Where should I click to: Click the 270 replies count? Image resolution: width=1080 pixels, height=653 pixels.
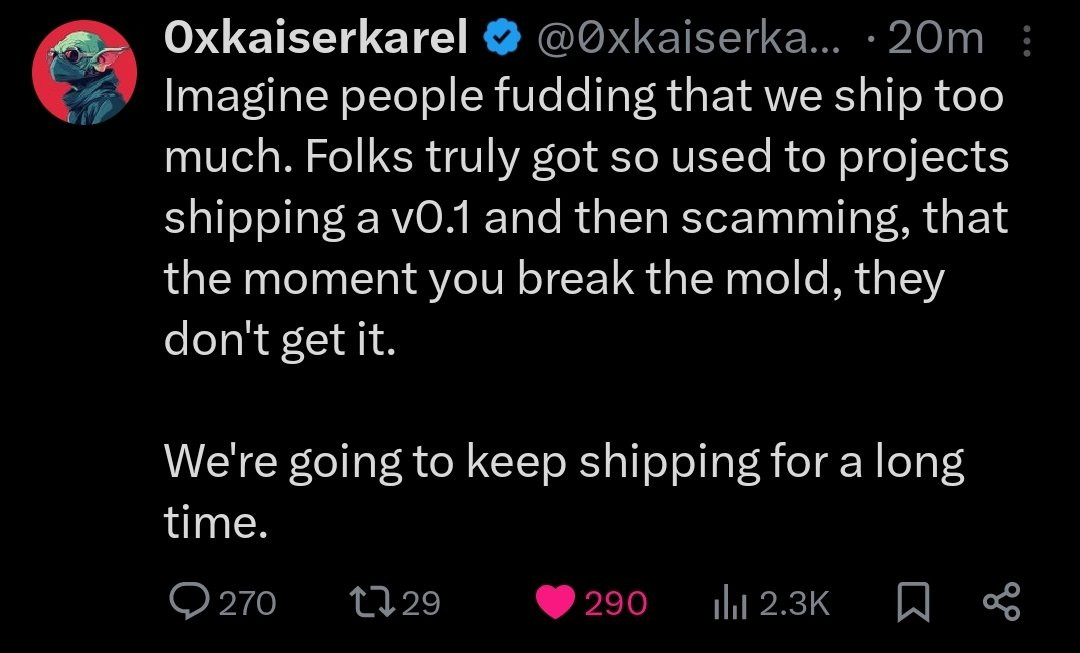246,602
